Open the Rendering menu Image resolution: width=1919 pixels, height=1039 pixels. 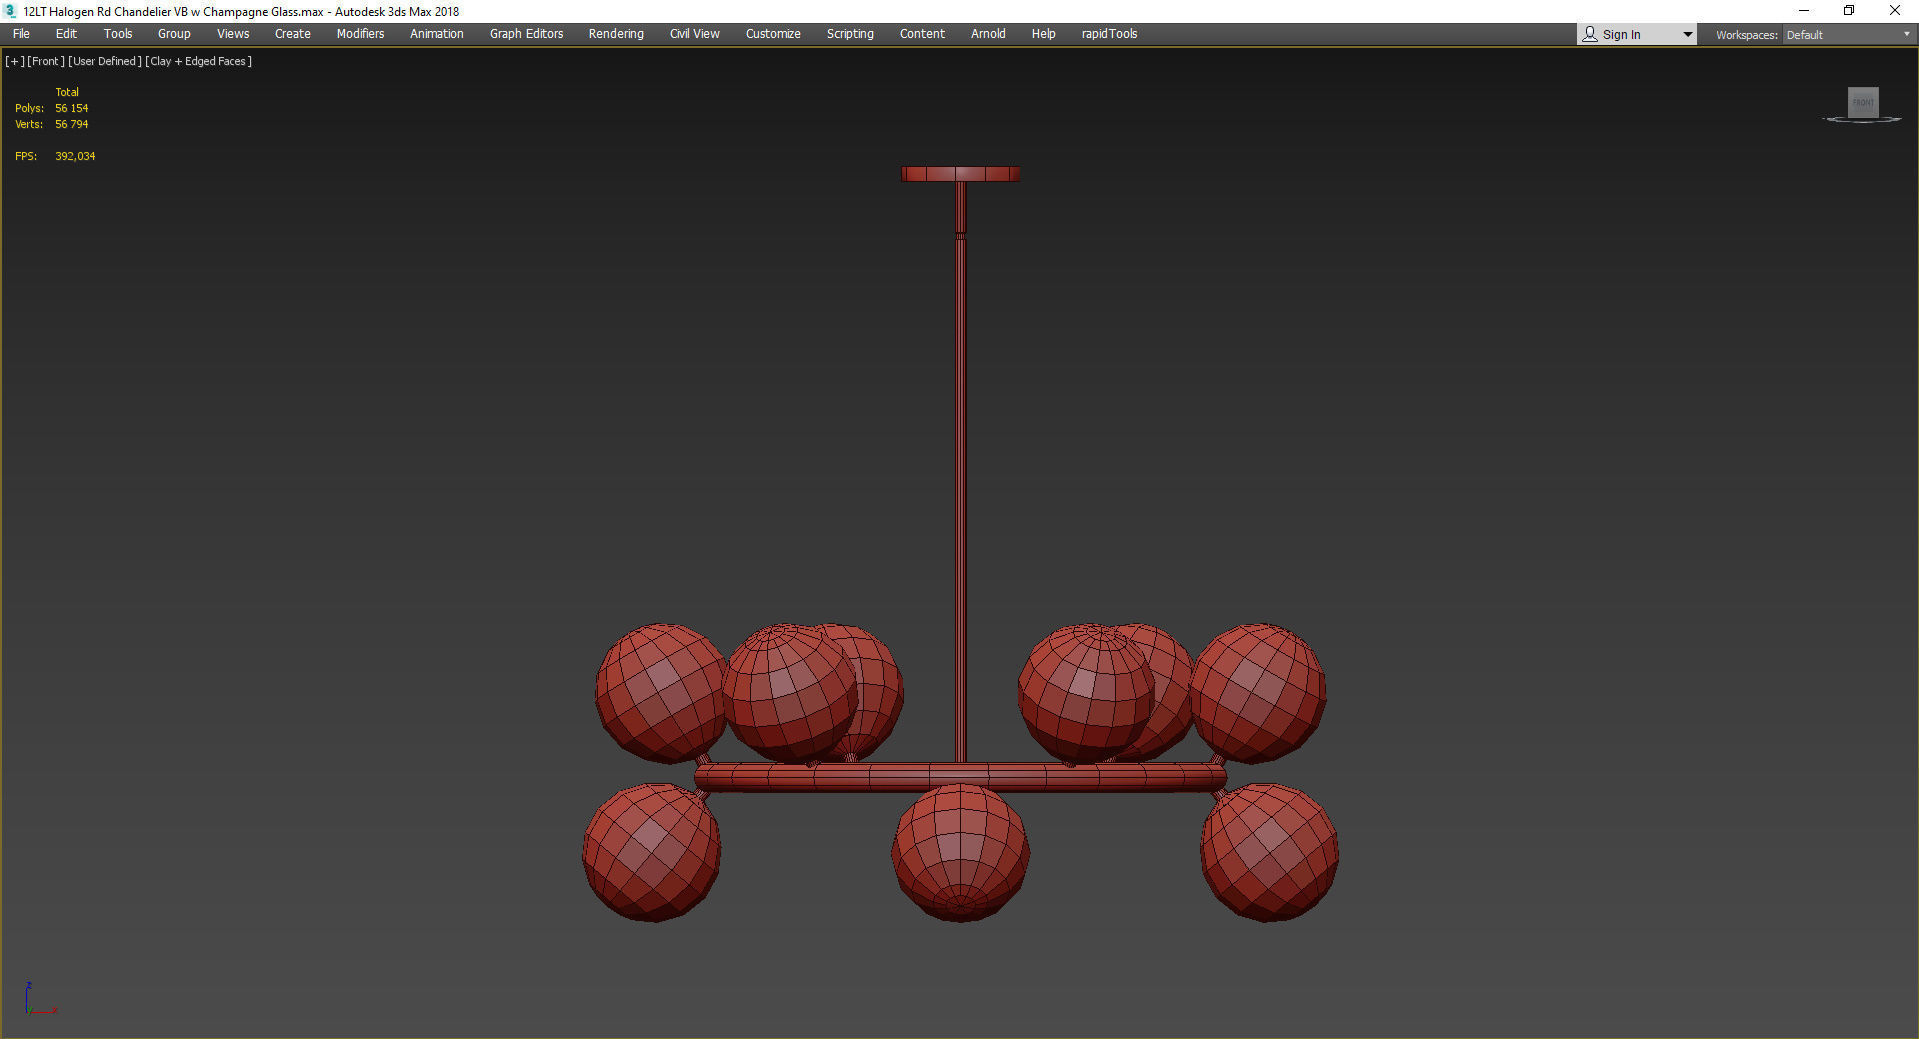point(616,34)
